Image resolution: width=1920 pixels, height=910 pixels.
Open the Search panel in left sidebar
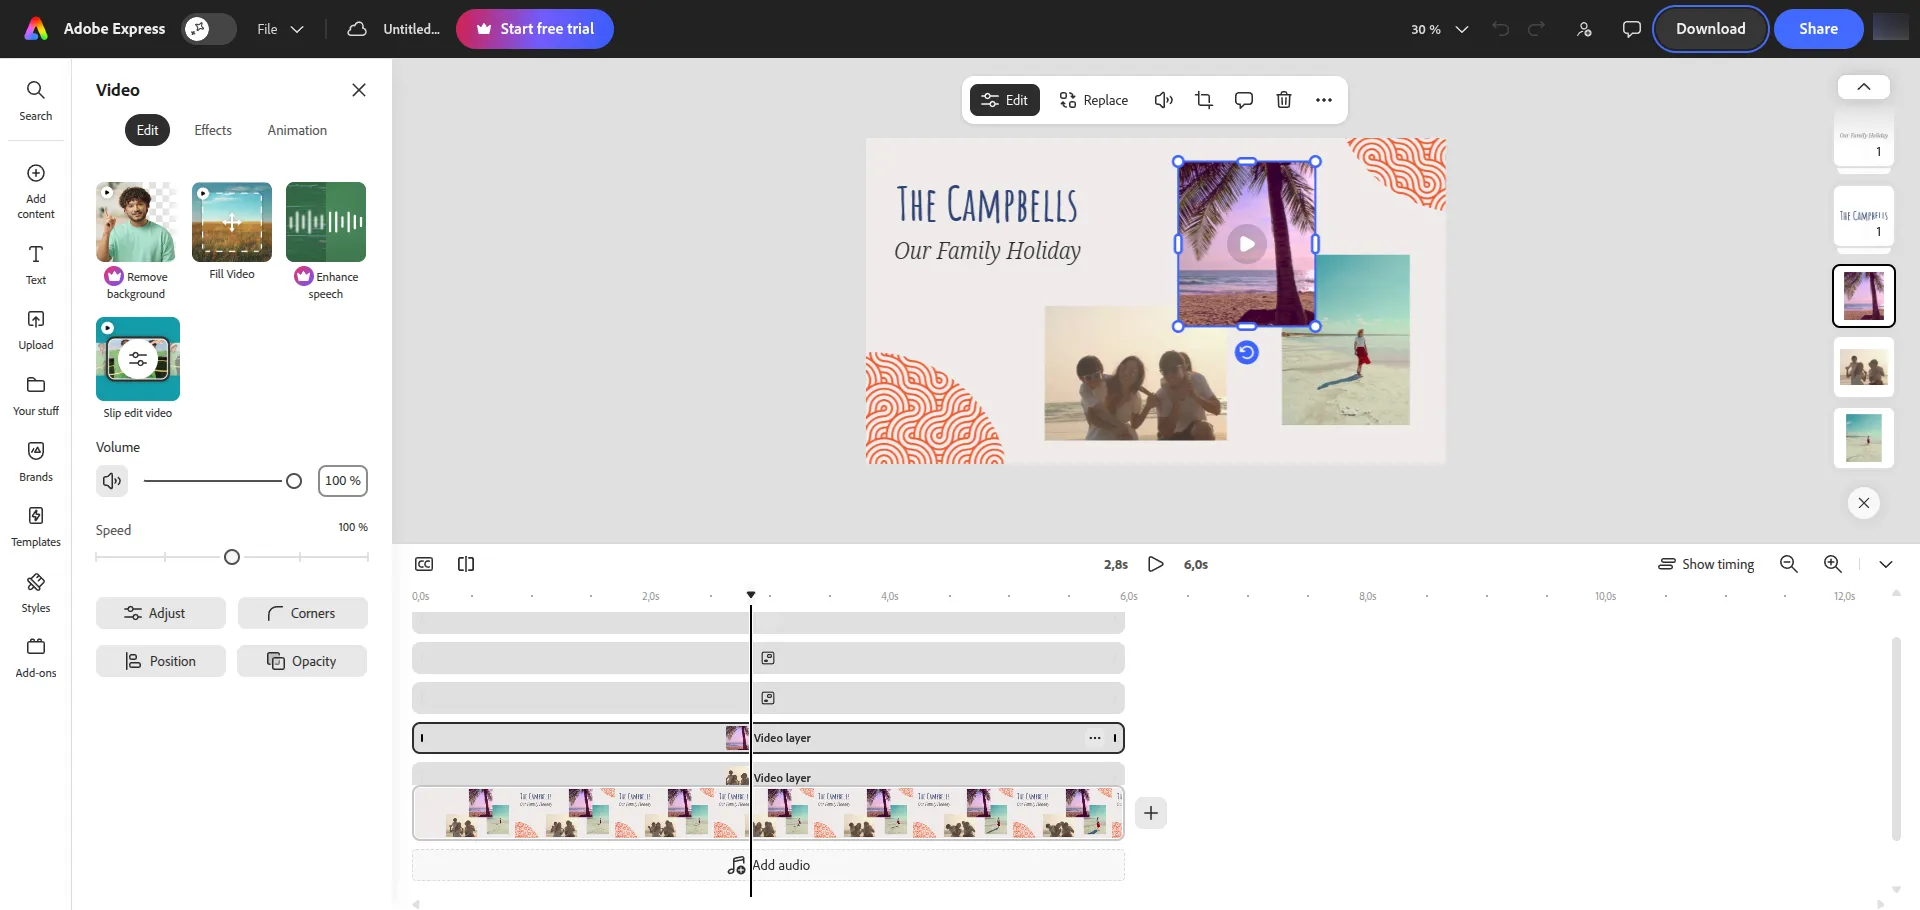point(35,101)
